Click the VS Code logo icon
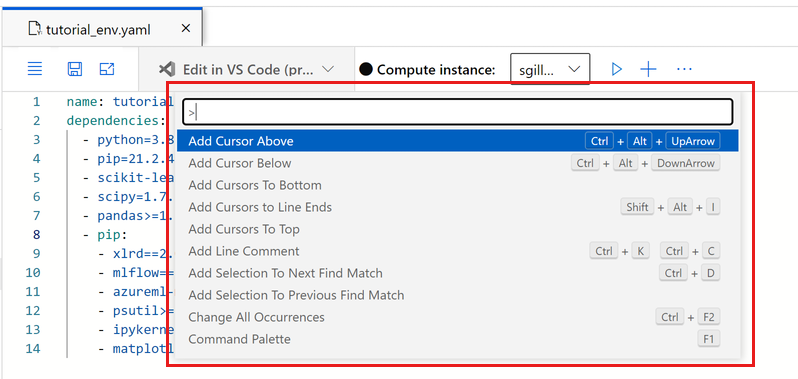This screenshot has width=798, height=379. click(x=167, y=69)
